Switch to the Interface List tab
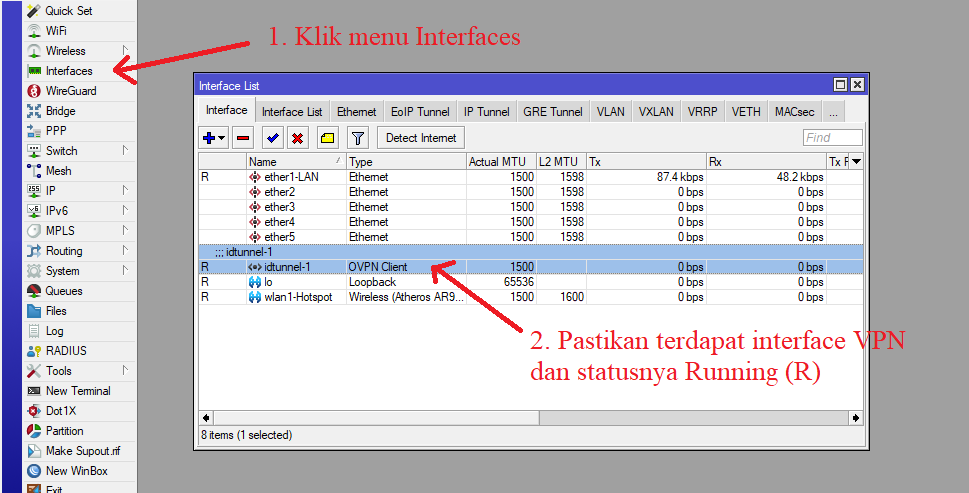This screenshot has height=493, width=969. 292,112
